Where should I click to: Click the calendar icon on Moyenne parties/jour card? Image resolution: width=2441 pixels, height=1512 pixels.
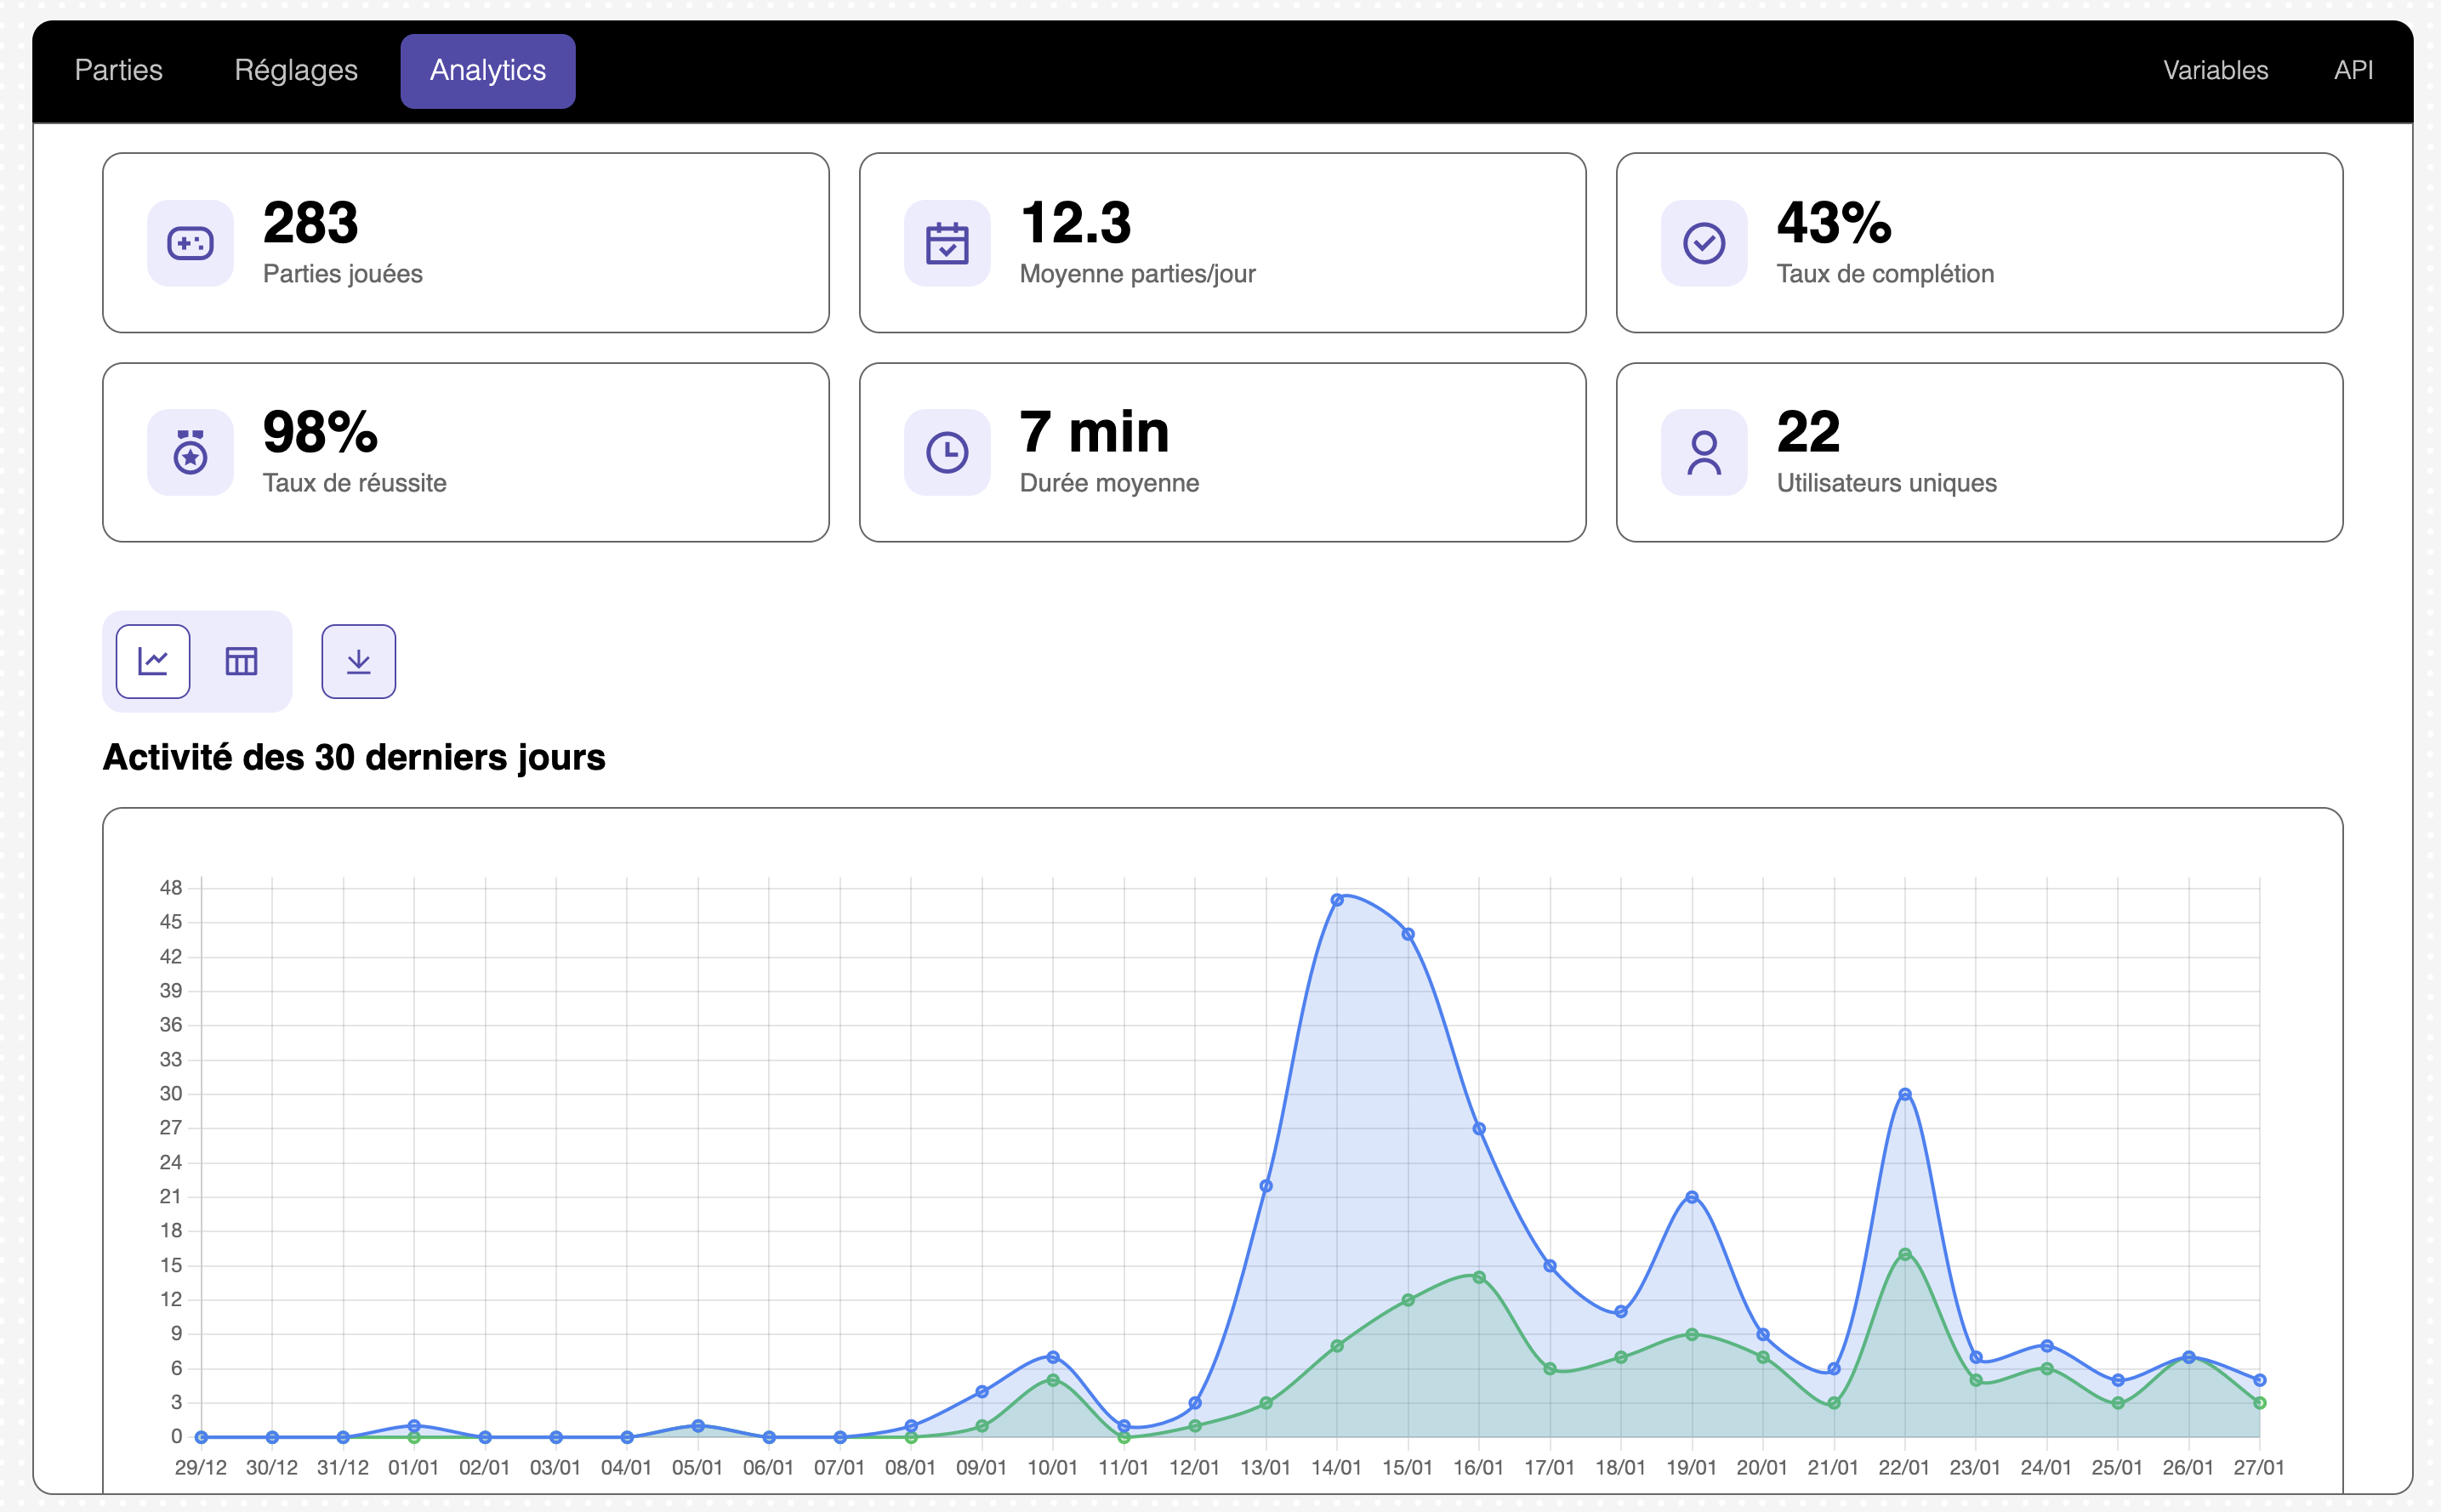click(x=946, y=243)
